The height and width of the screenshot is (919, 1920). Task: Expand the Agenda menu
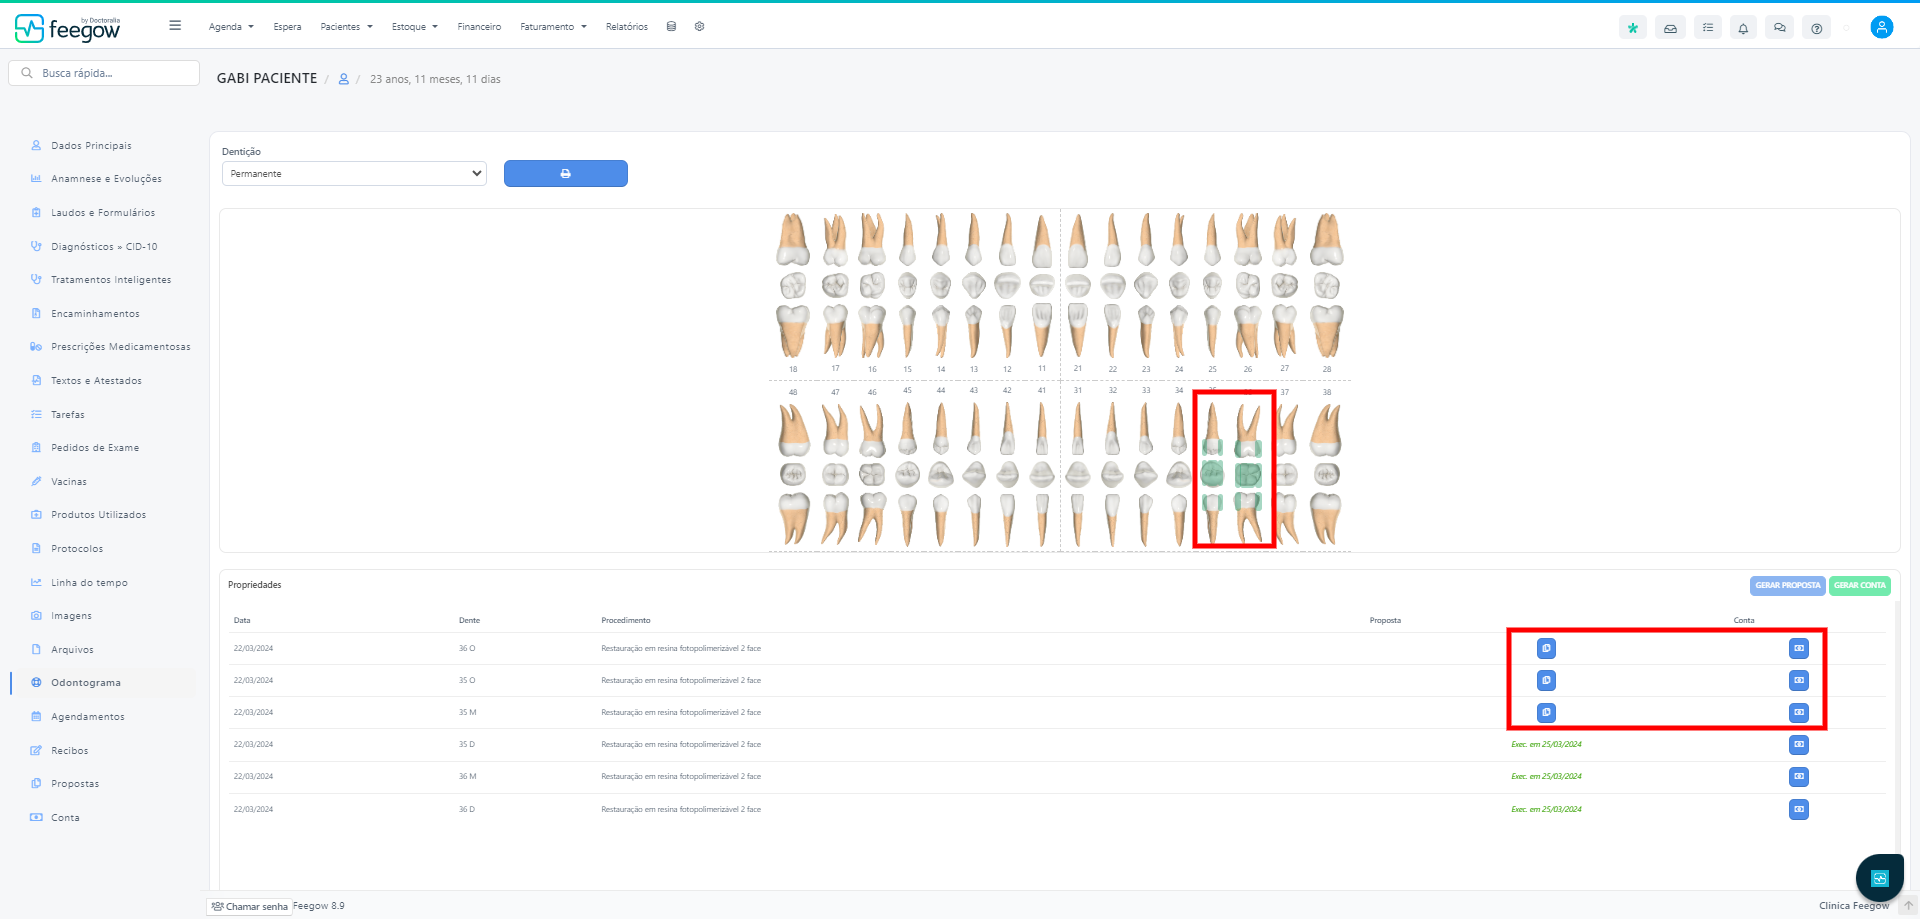pos(231,27)
